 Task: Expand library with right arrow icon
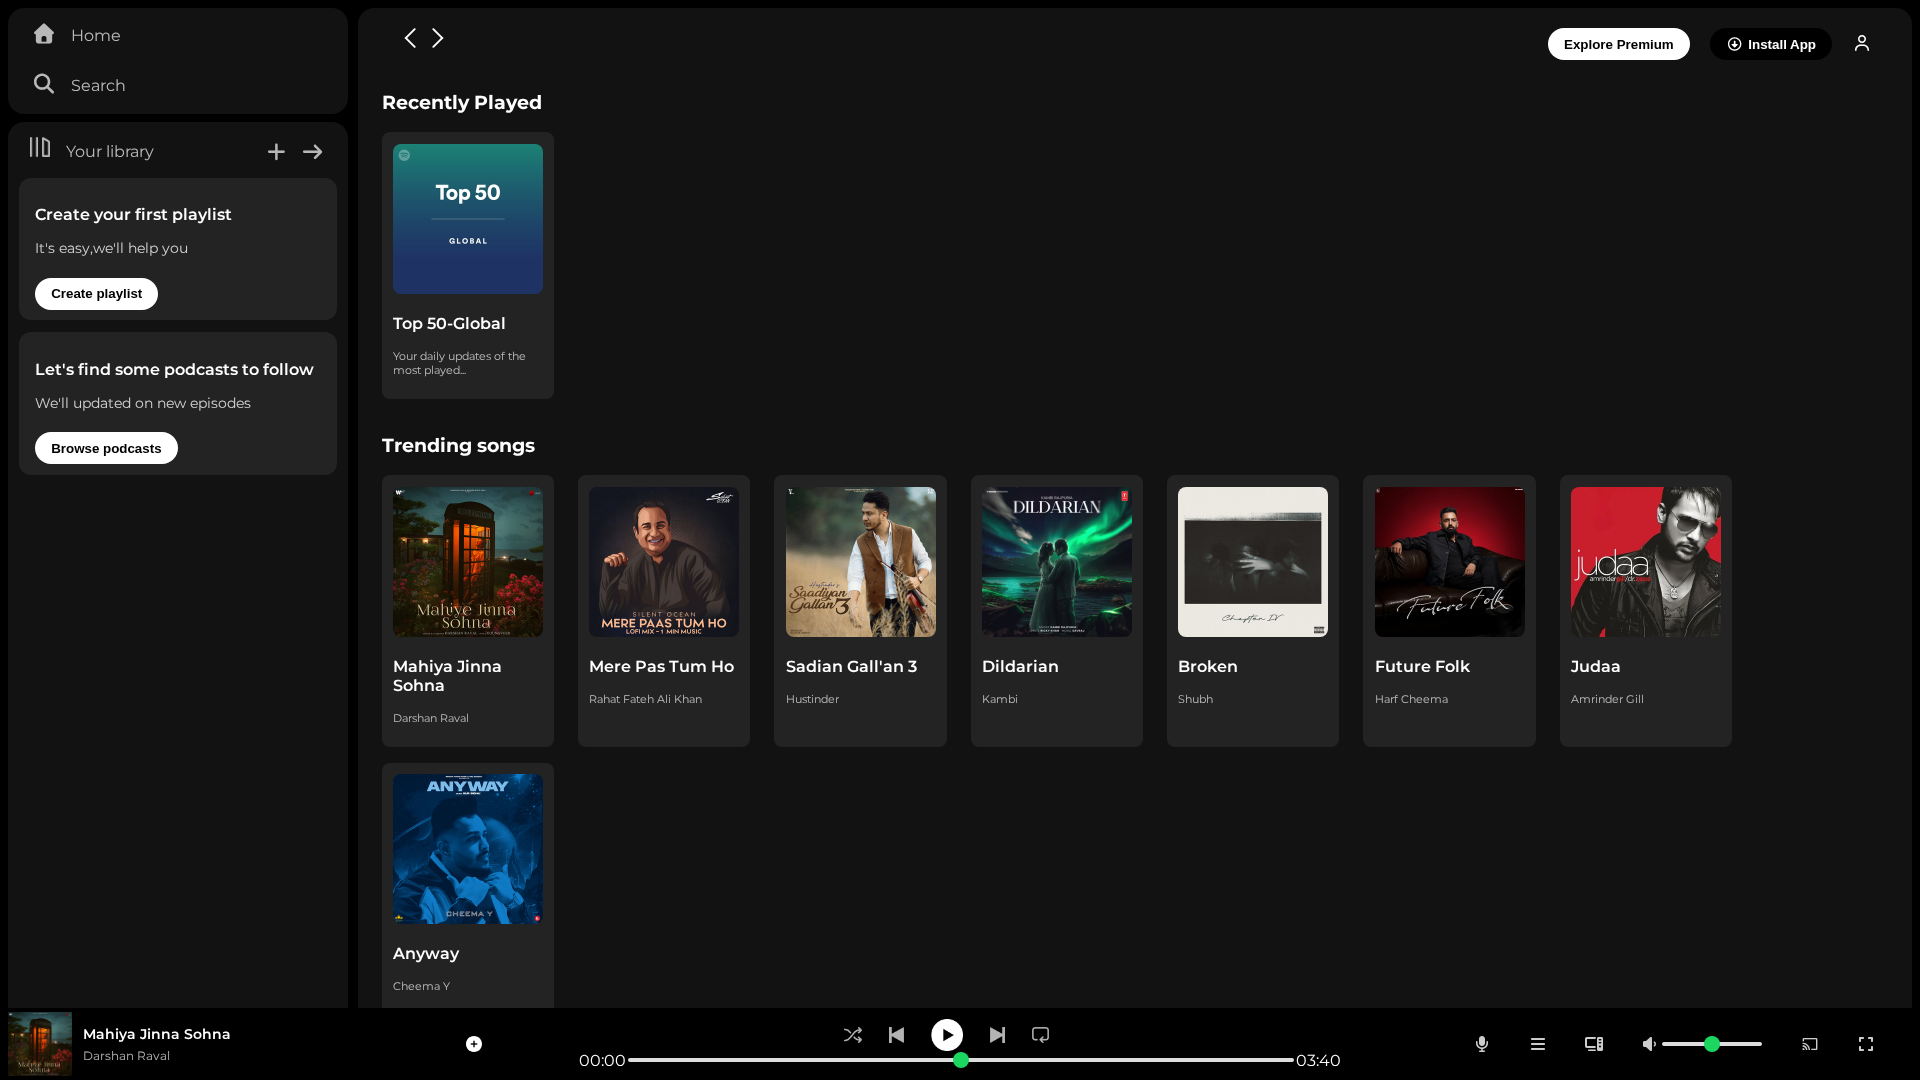[x=313, y=152]
